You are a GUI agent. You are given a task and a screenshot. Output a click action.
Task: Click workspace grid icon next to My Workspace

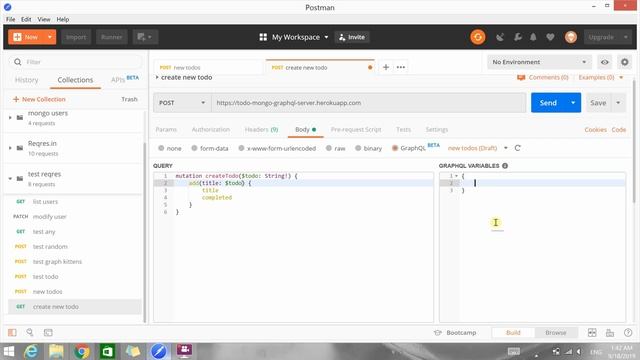(x=263, y=37)
